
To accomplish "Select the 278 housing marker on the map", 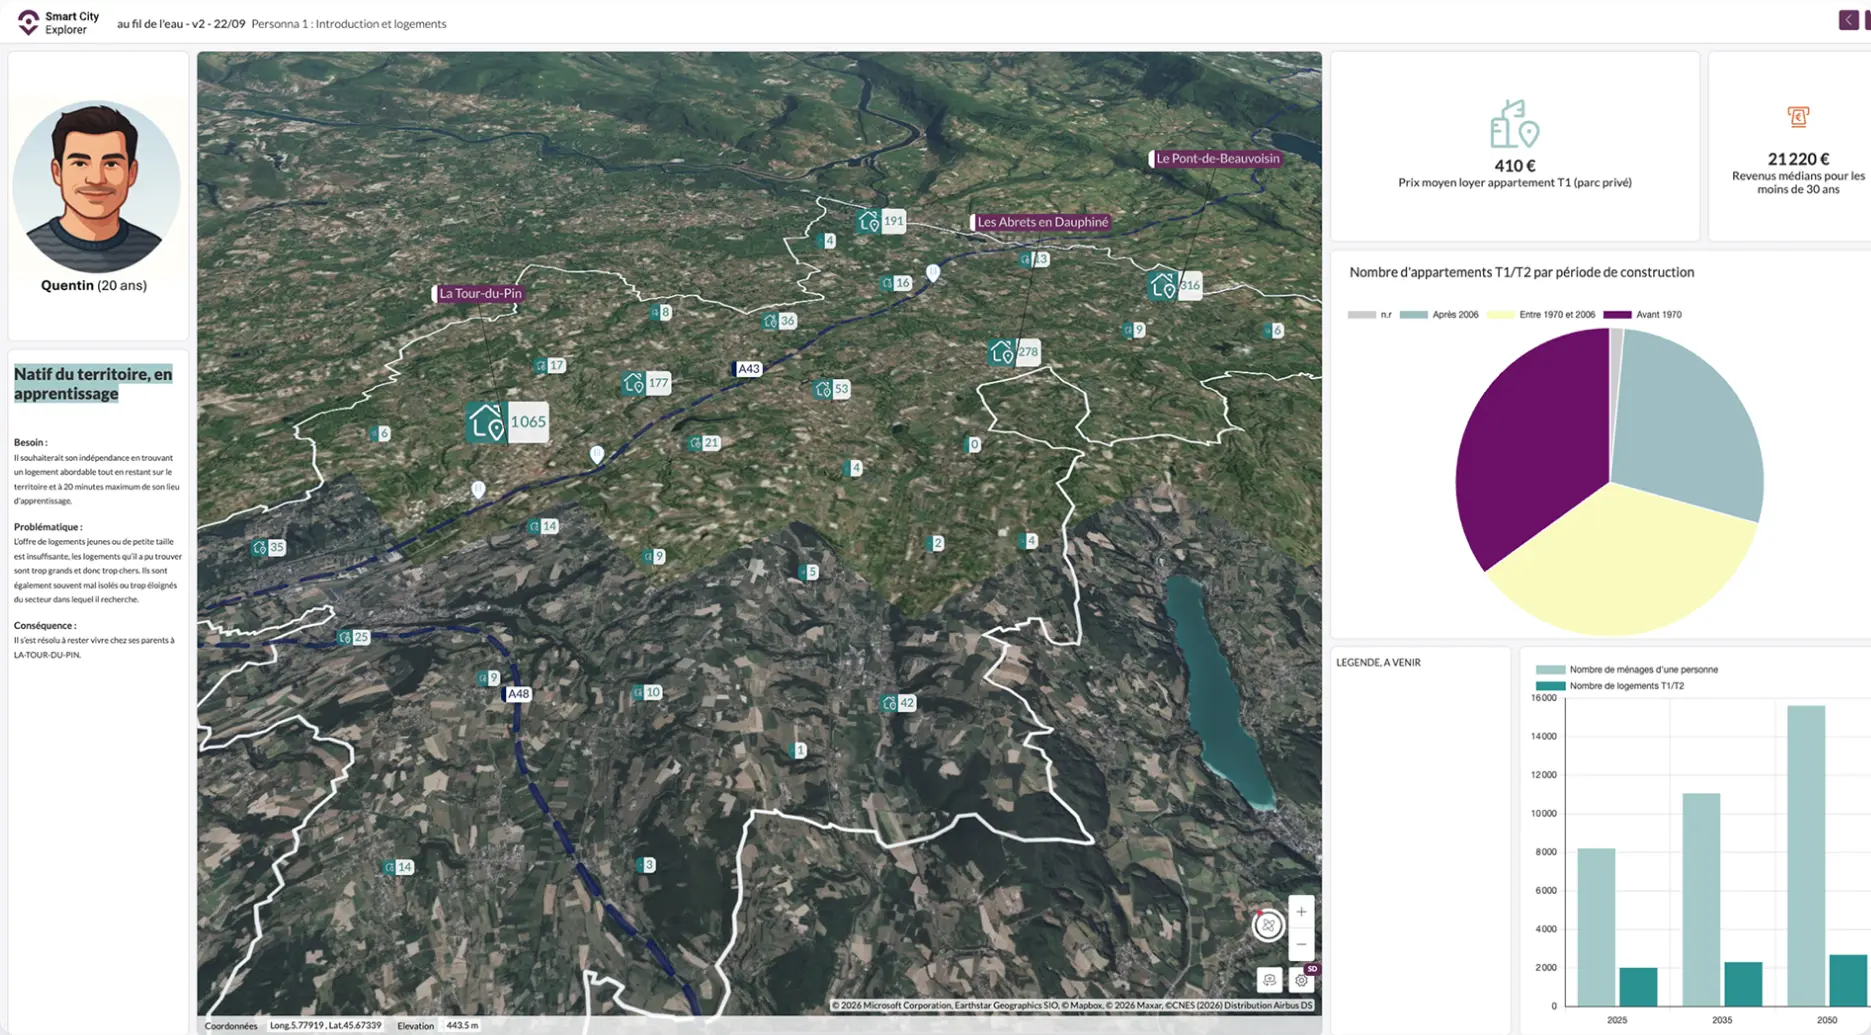I will tap(1014, 352).
